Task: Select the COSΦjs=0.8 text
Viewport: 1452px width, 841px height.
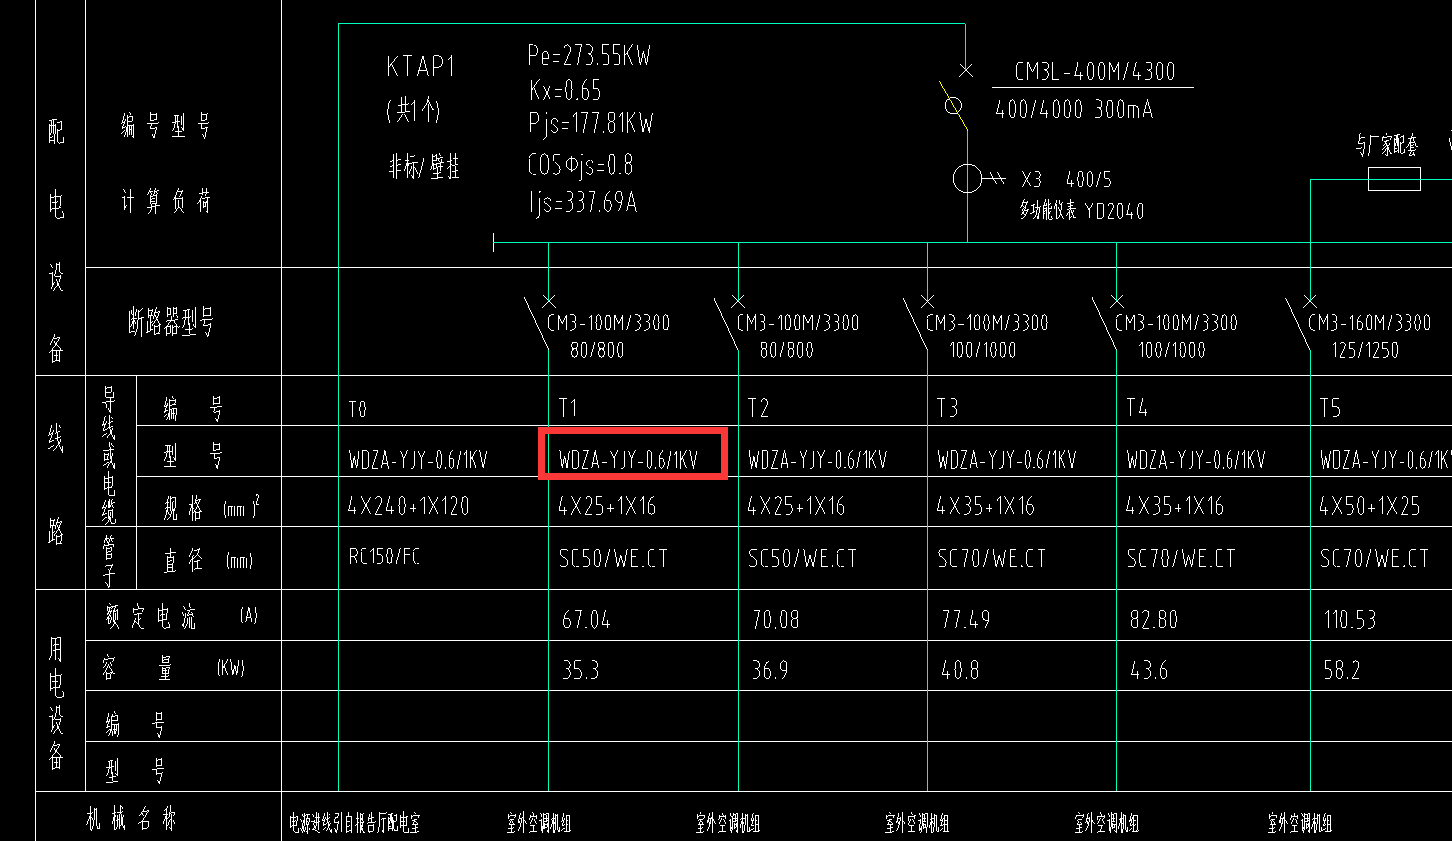Action: click(x=580, y=164)
